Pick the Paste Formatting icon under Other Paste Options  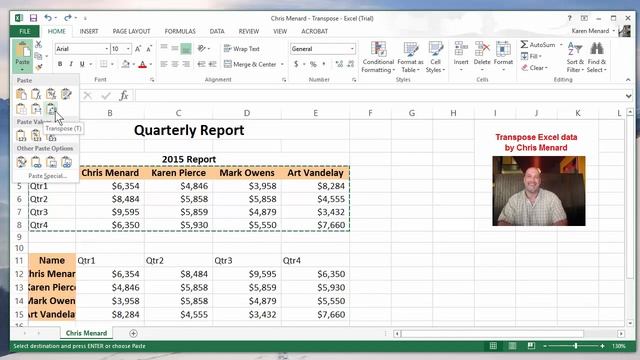click(21, 162)
